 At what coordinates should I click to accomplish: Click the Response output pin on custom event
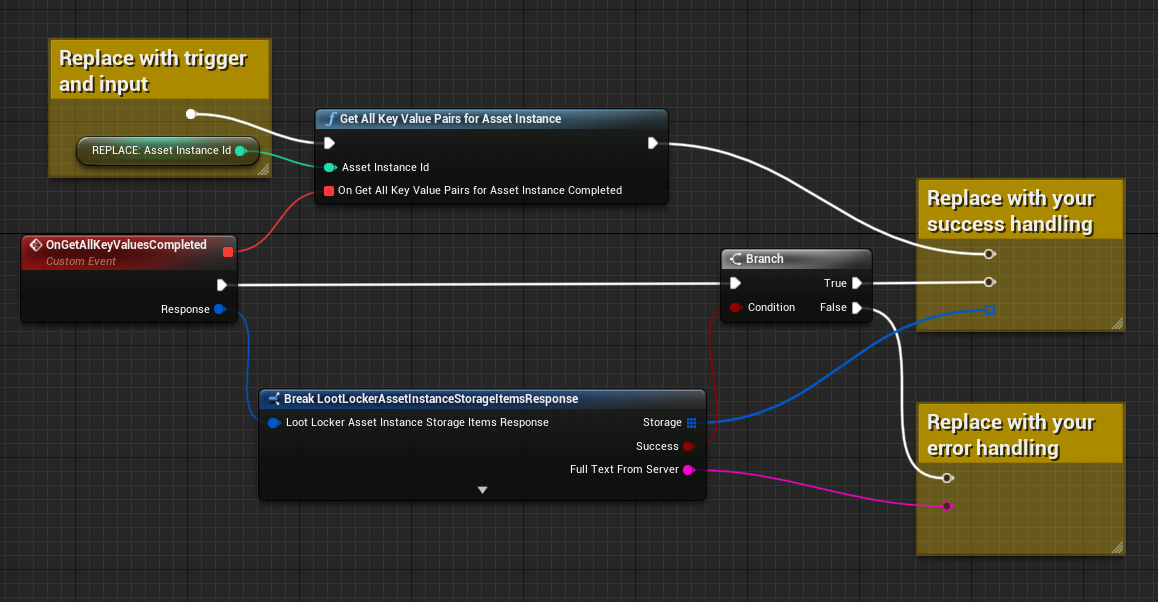[220, 310]
